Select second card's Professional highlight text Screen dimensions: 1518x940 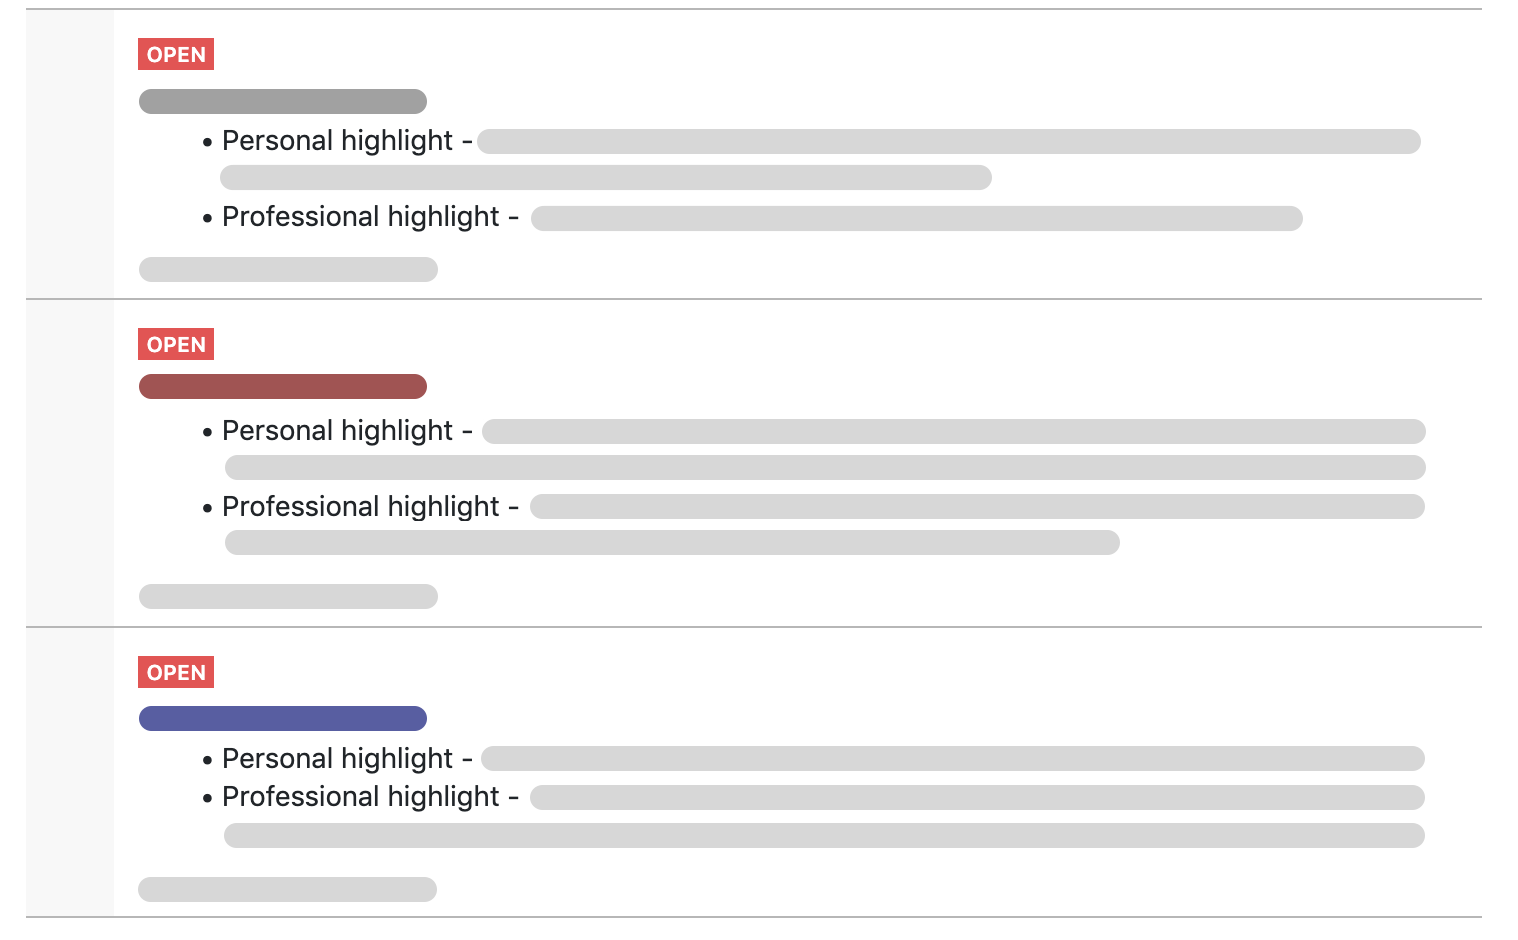point(361,507)
